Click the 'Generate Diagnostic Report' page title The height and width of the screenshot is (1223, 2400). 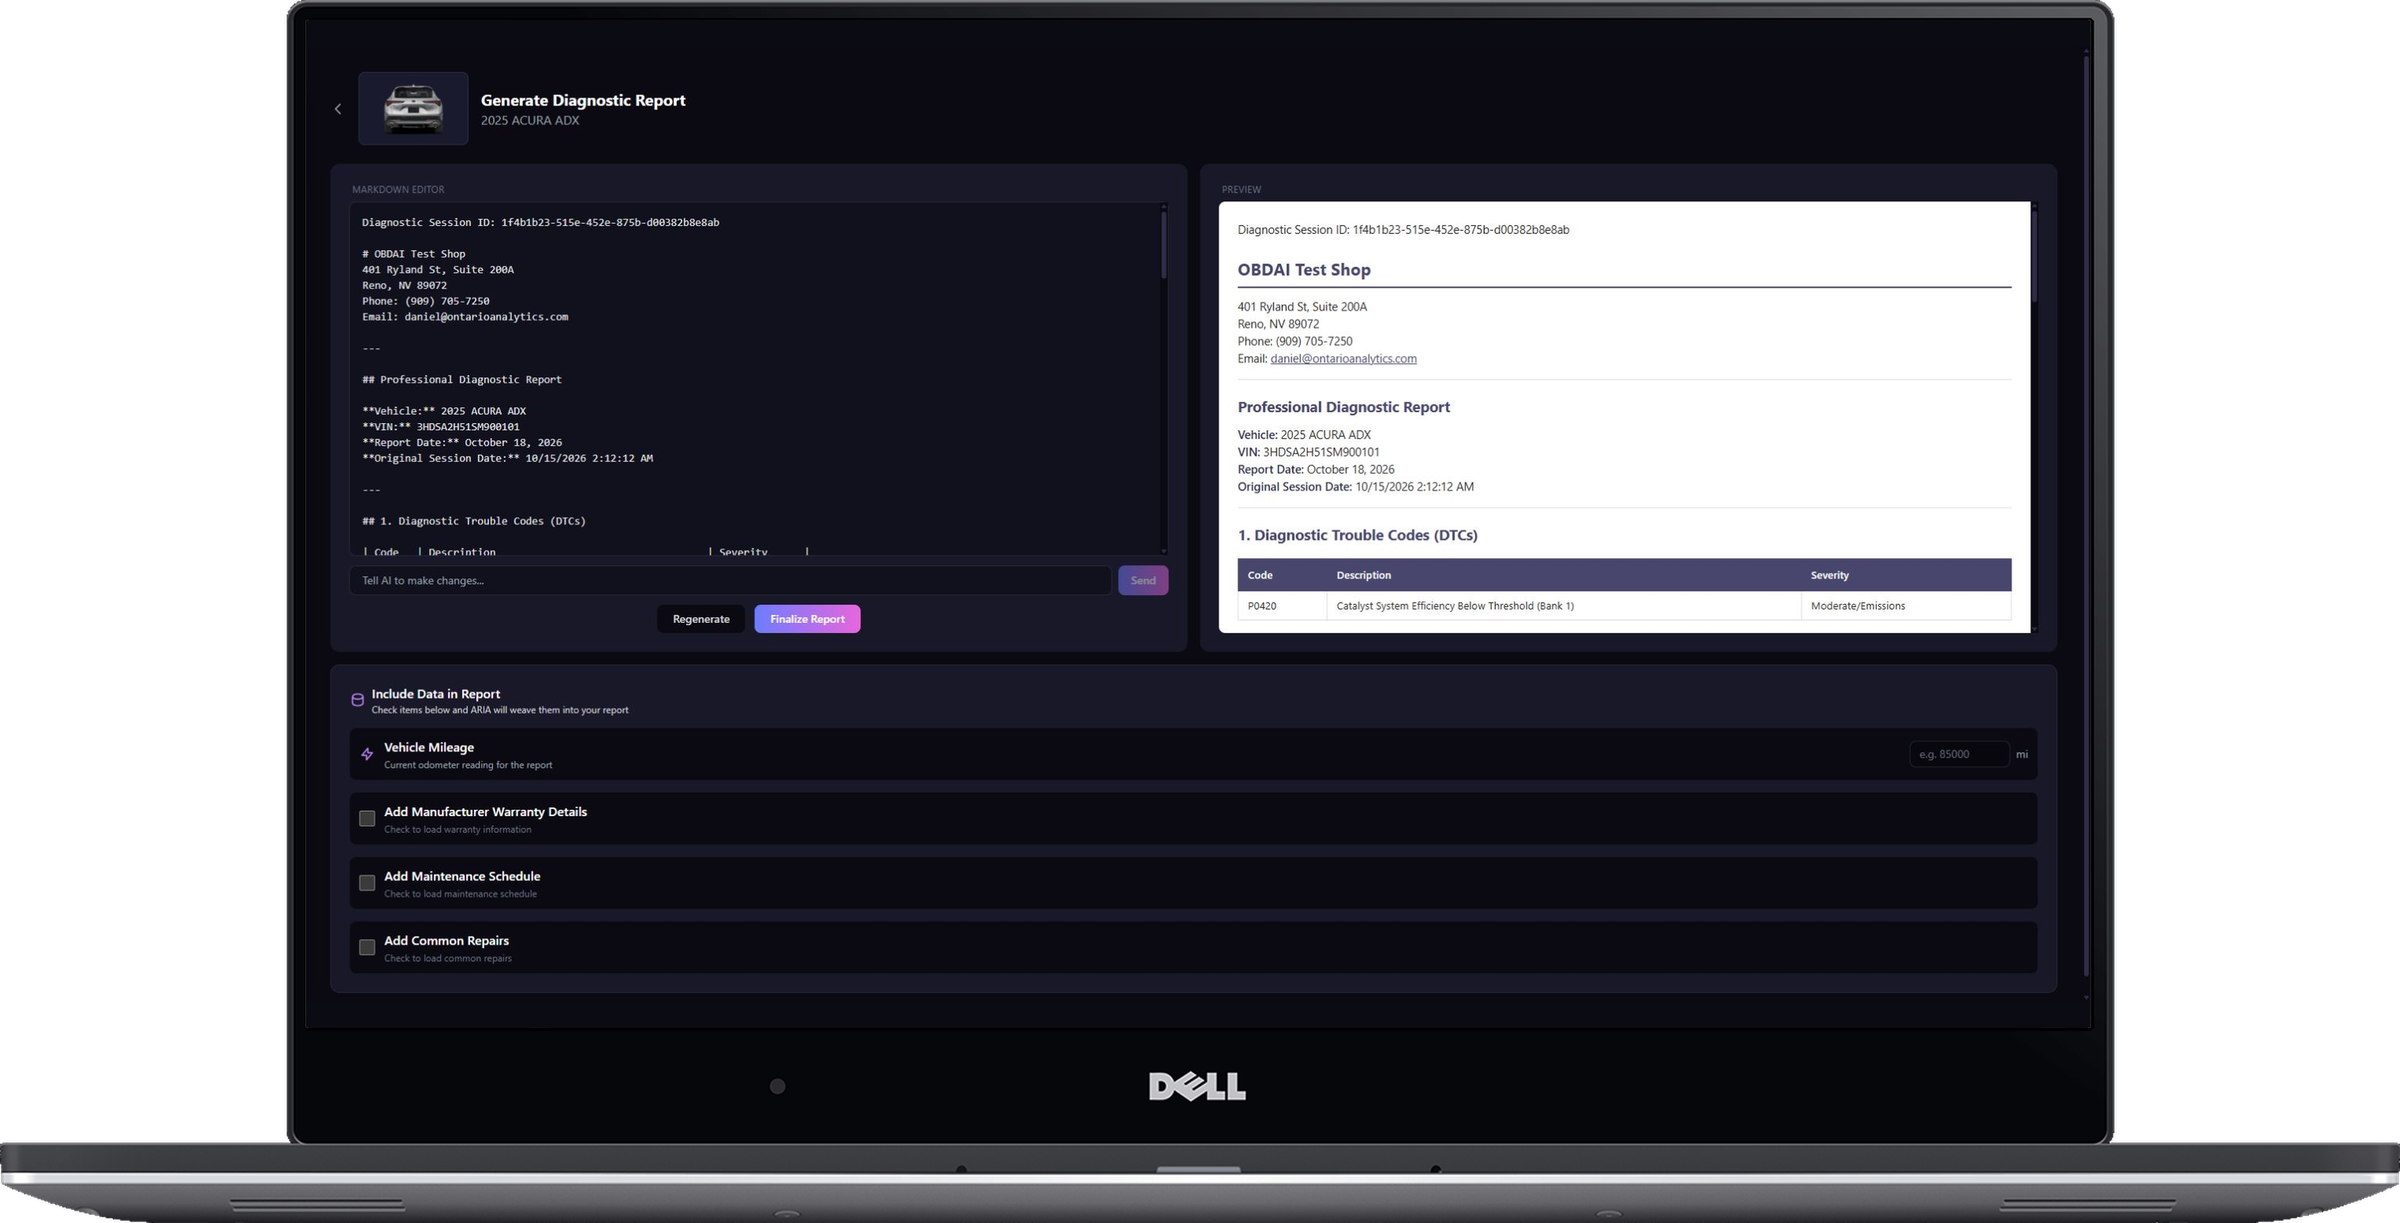click(x=583, y=100)
